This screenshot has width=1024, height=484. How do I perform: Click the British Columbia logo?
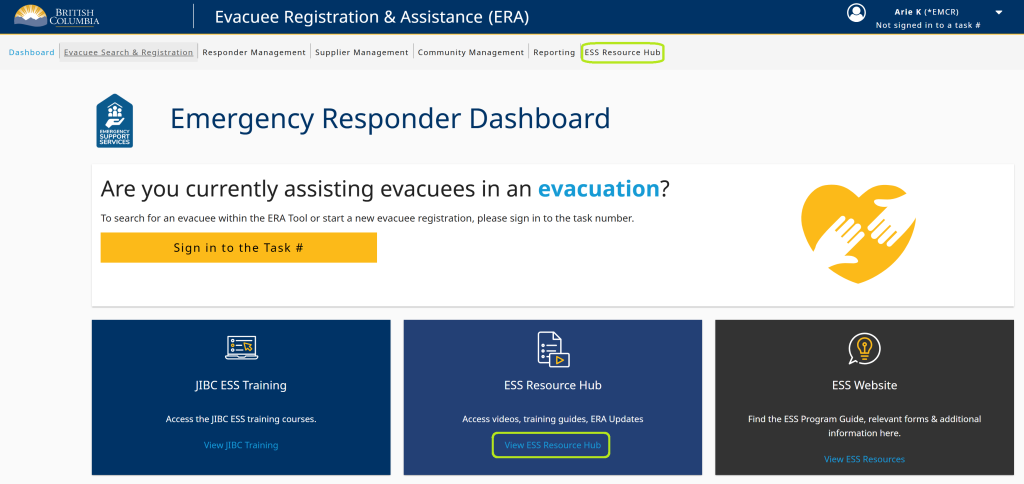[x=57, y=16]
